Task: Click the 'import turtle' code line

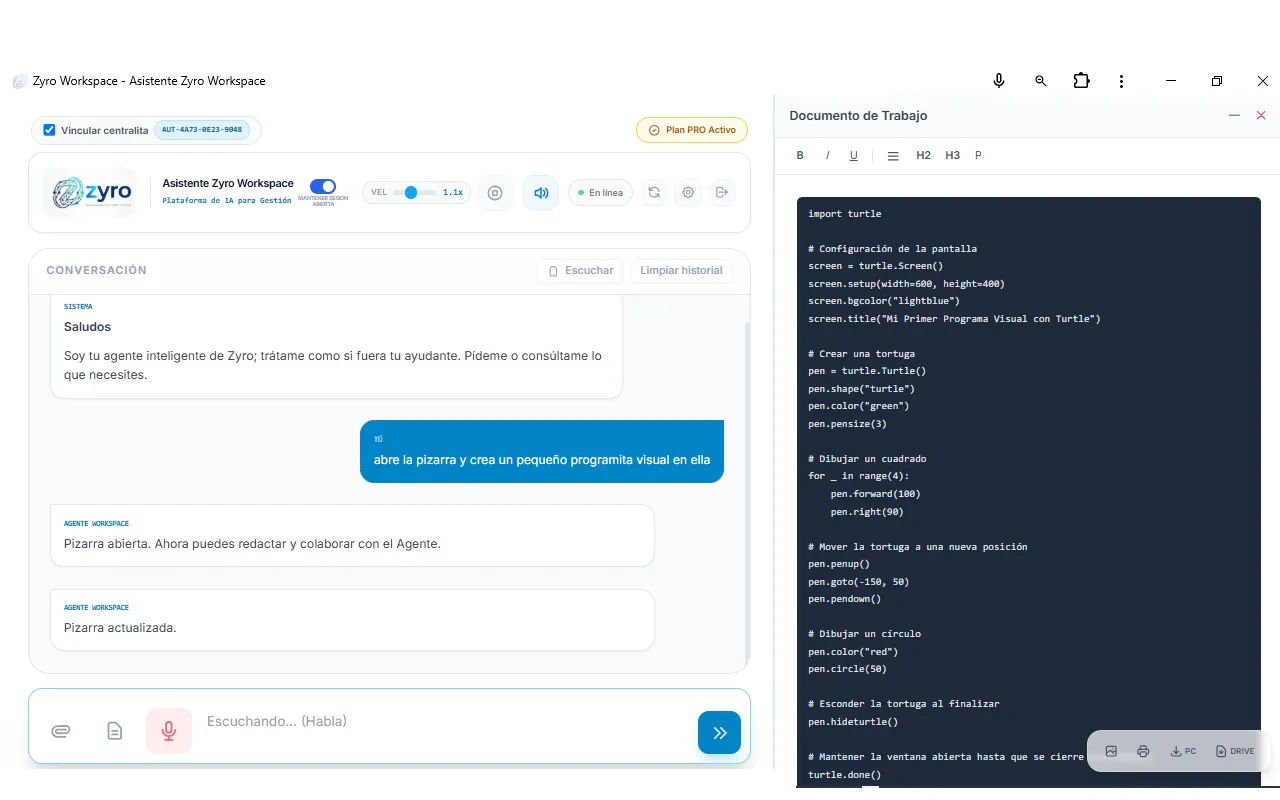Action: (x=845, y=214)
